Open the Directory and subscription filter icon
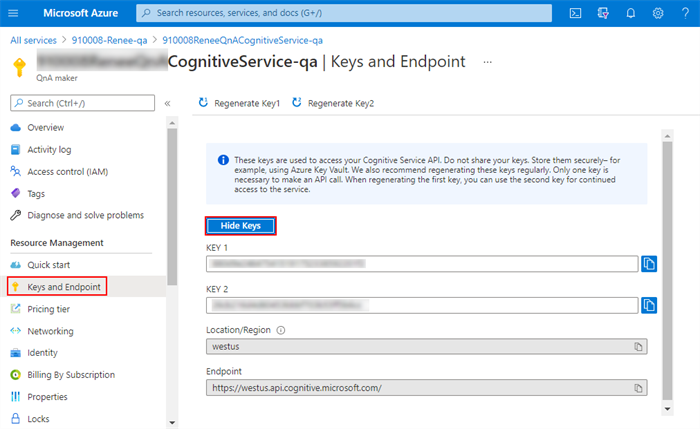Image resolution: width=700 pixels, height=429 pixels. tap(603, 13)
